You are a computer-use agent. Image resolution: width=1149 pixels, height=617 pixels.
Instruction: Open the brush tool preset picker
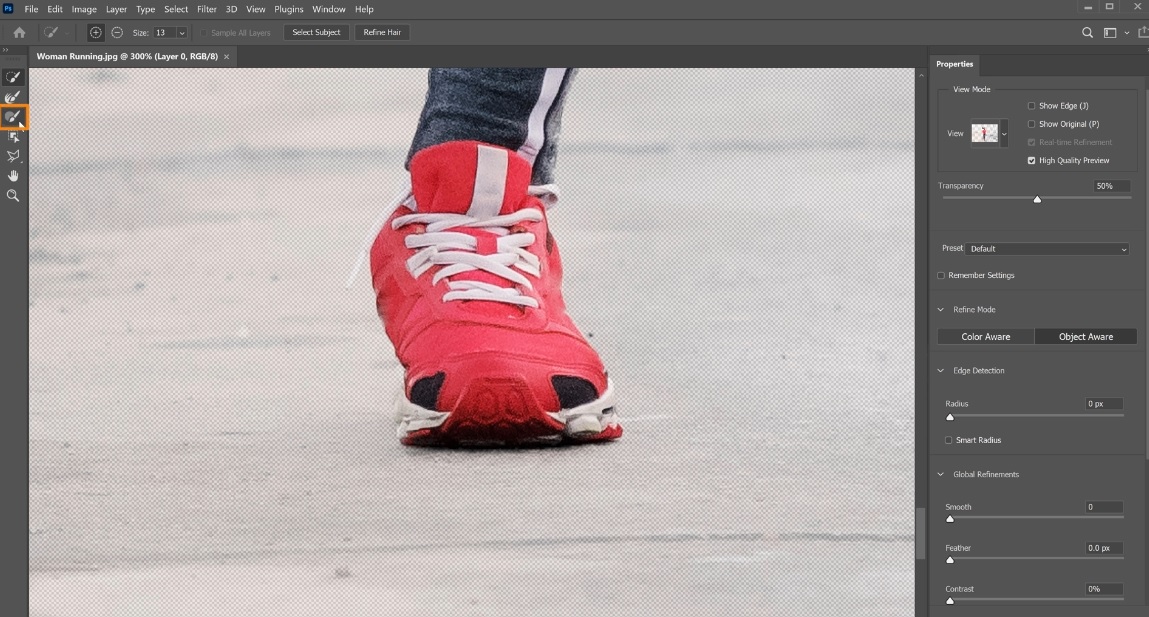(56, 32)
